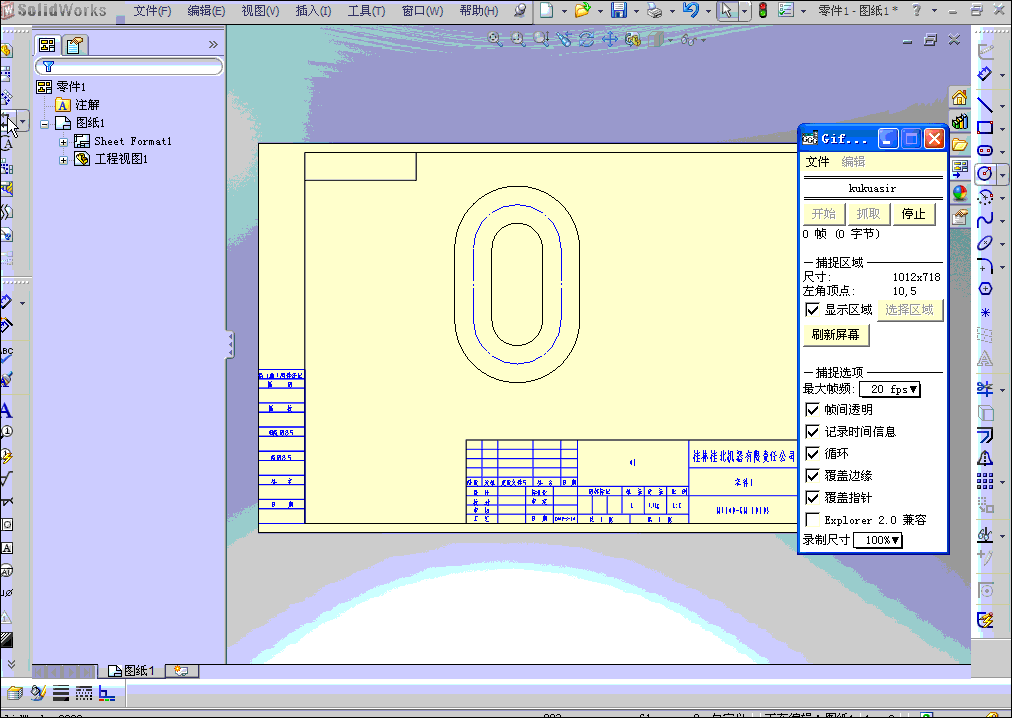The width and height of the screenshot is (1012, 718).
Task: Click the 停止 button in Gif window
Action: coord(913,214)
